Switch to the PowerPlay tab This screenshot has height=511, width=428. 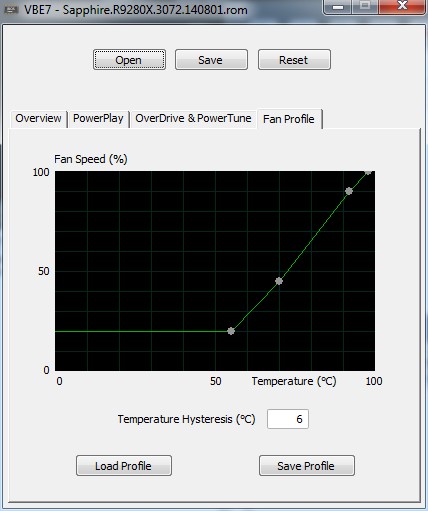coord(98,118)
